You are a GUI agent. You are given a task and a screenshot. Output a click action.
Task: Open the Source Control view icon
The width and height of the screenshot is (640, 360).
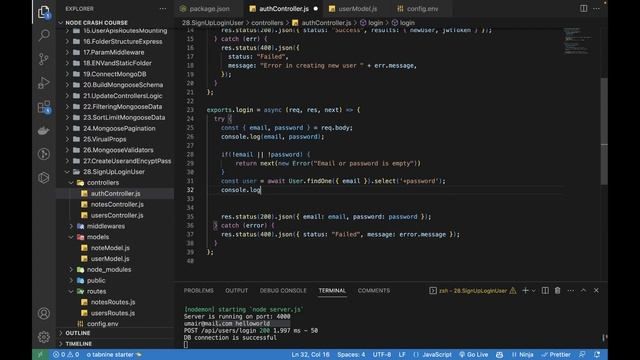tap(44, 59)
